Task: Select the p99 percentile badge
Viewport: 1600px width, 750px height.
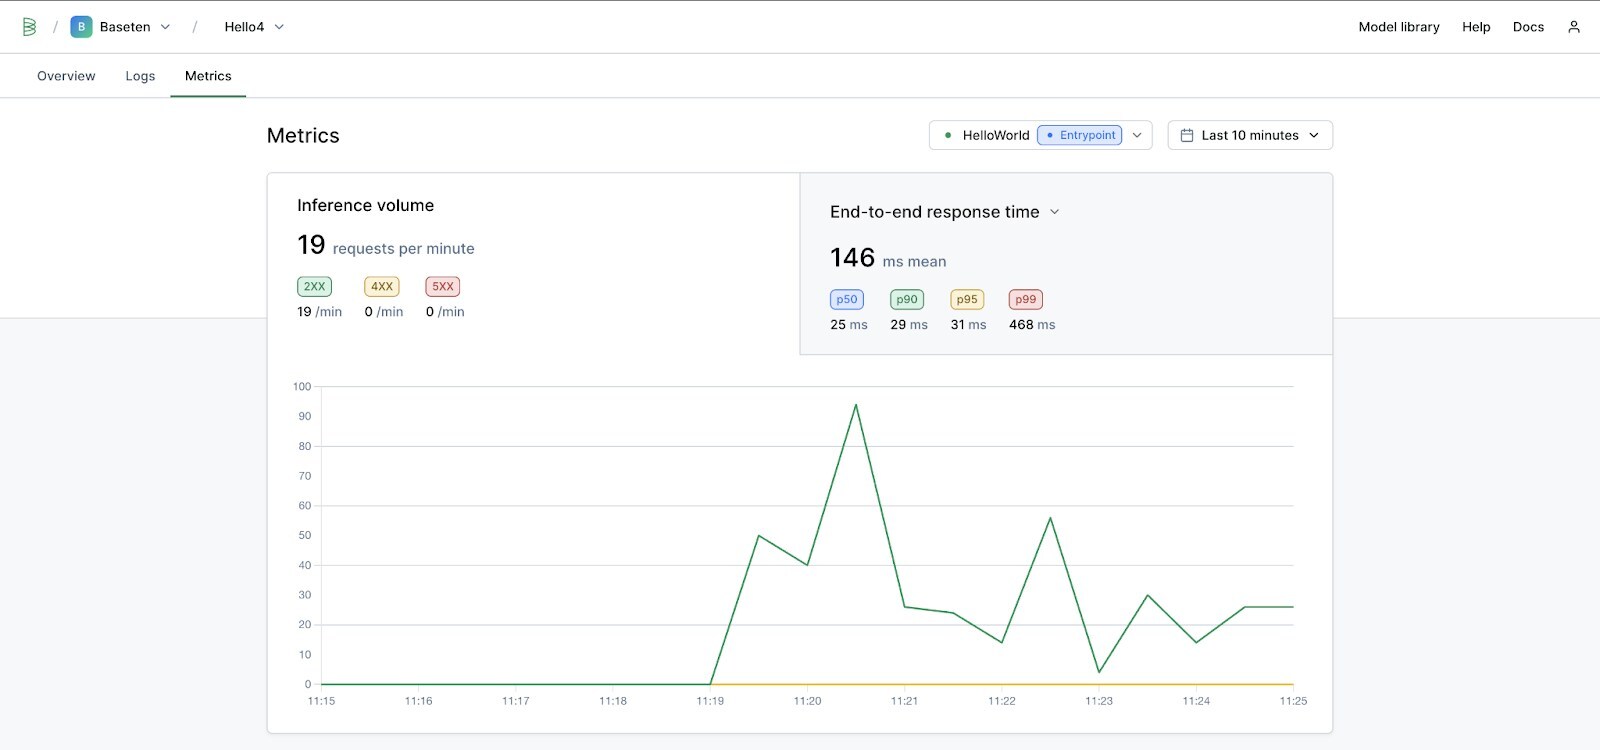Action: pyautogui.click(x=1025, y=300)
